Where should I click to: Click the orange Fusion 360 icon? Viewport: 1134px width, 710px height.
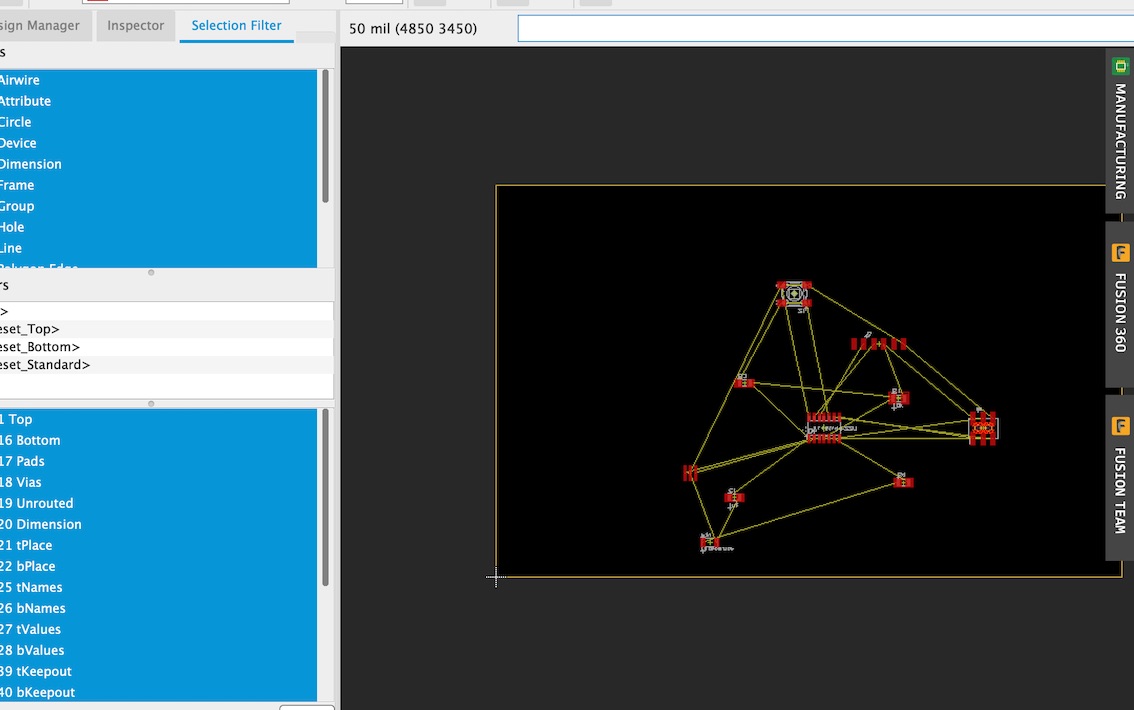click(1120, 253)
